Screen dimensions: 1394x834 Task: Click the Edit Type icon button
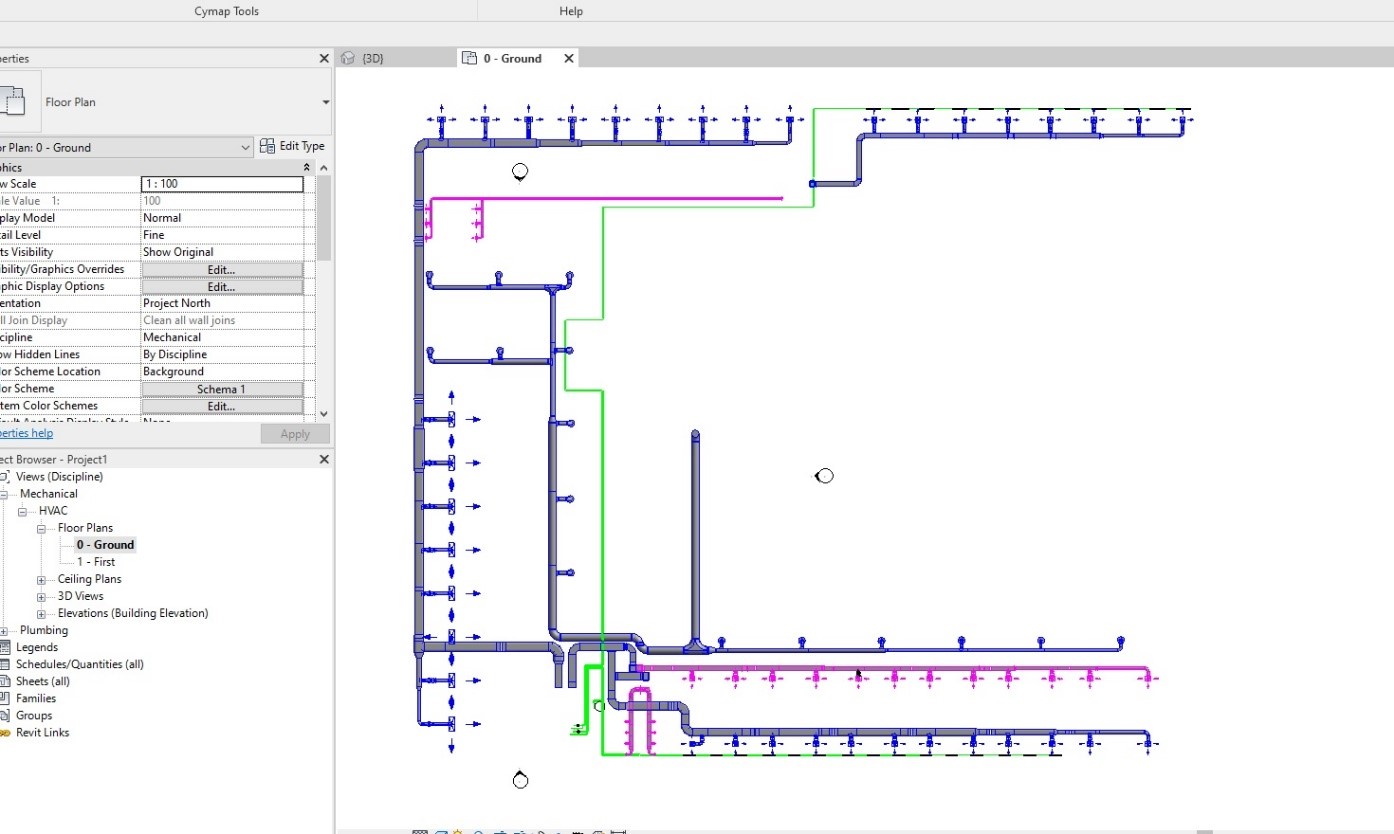[268, 146]
